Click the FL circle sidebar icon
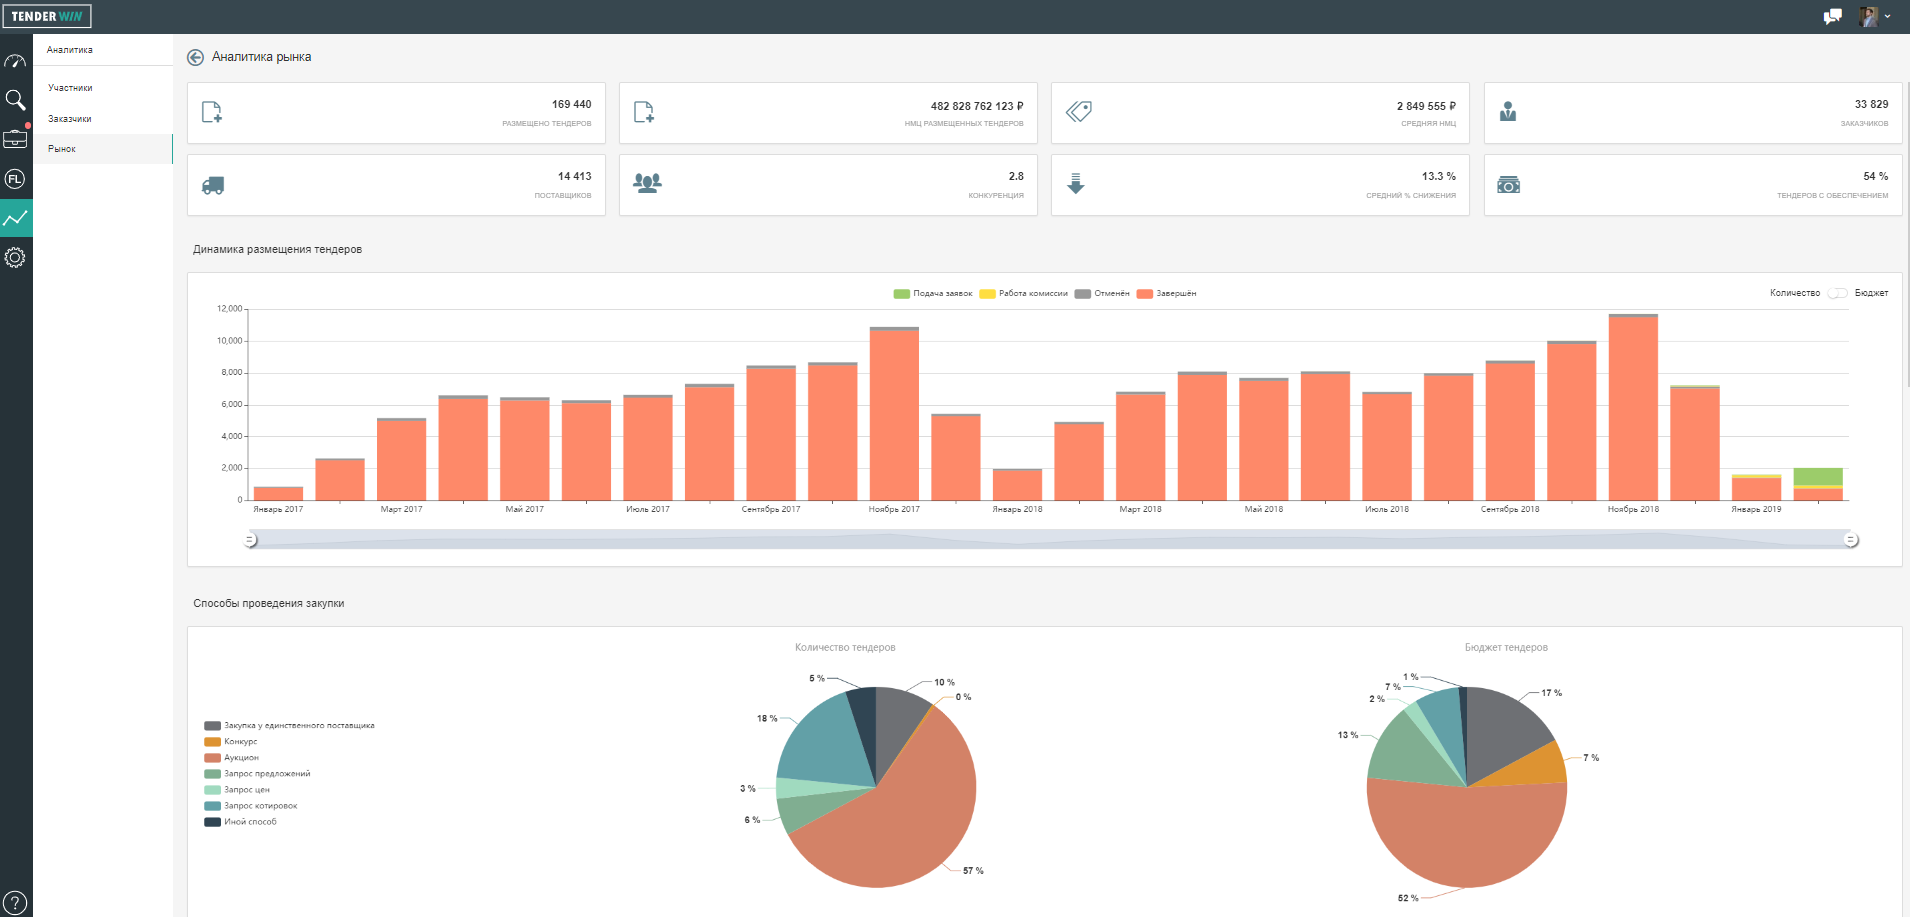Viewport: 1910px width, 917px height. pos(15,179)
